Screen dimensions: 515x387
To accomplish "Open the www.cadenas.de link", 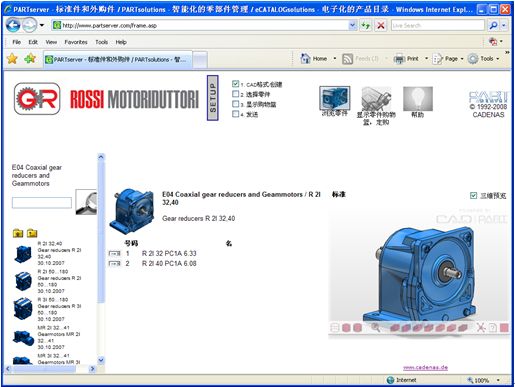I will click(x=425, y=367).
